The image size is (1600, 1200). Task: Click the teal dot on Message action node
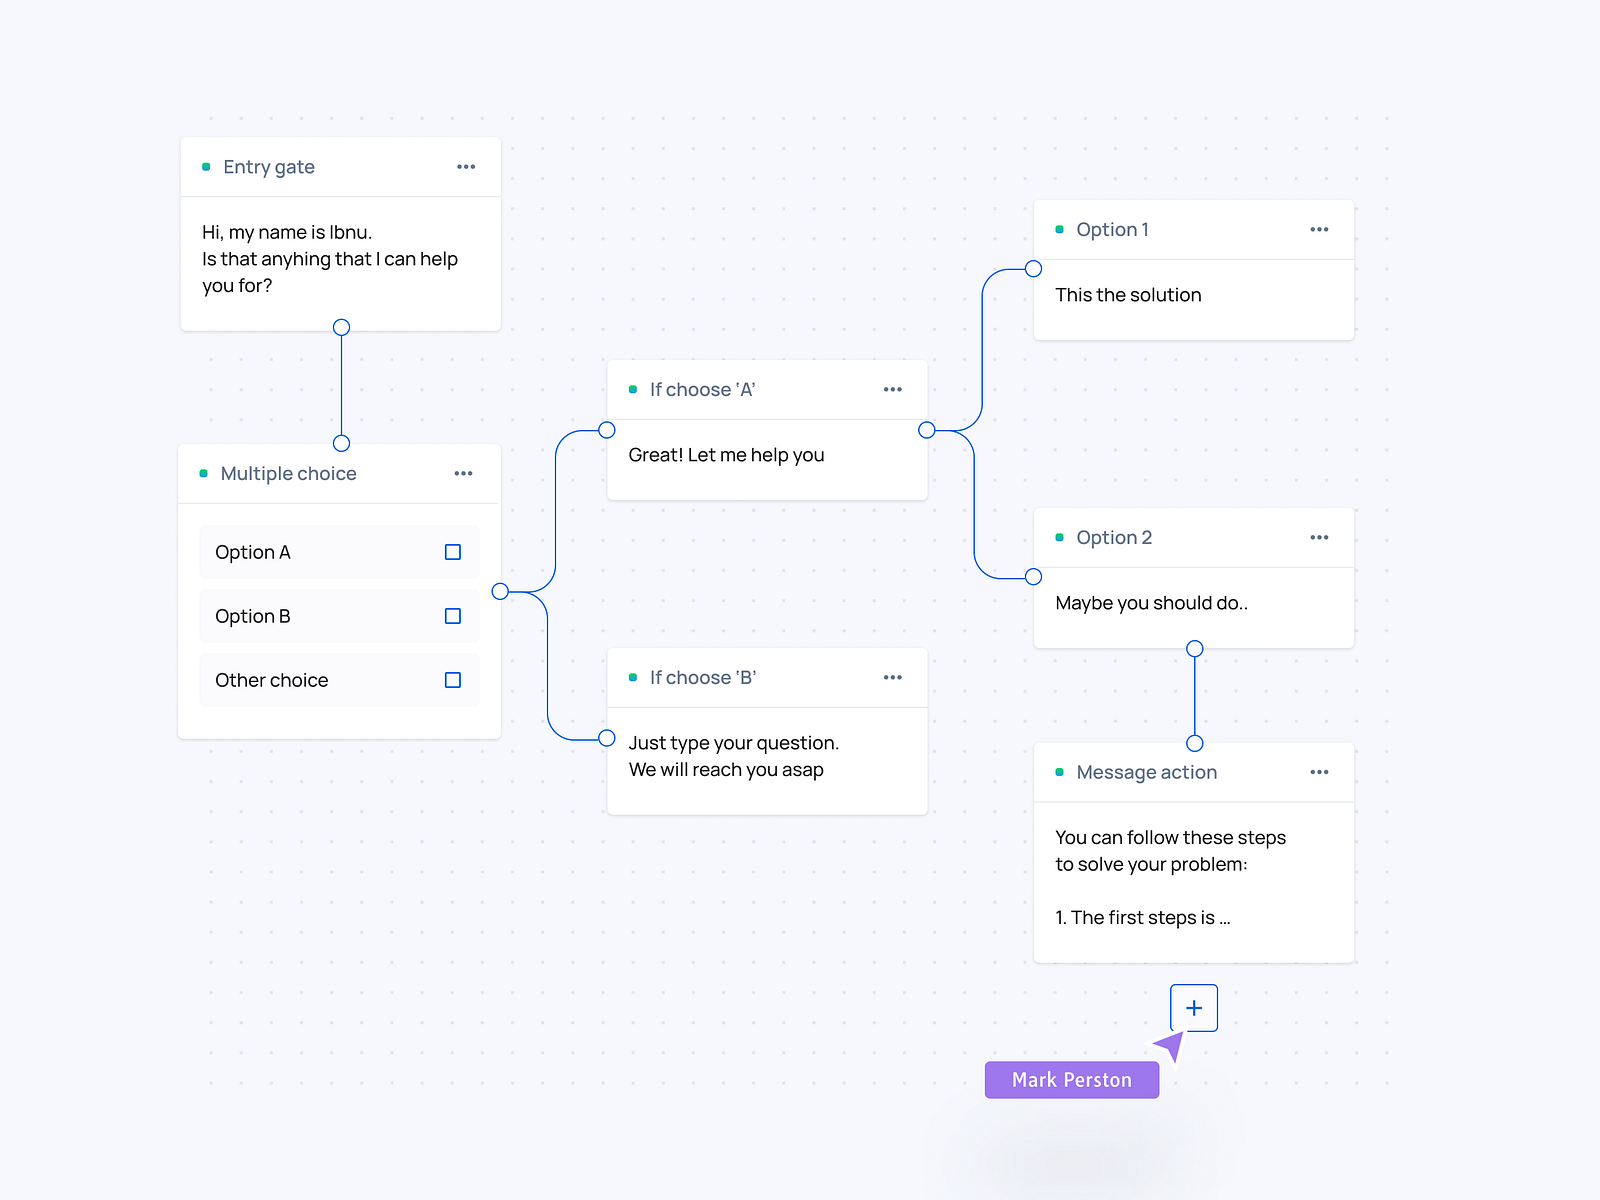tap(1059, 772)
